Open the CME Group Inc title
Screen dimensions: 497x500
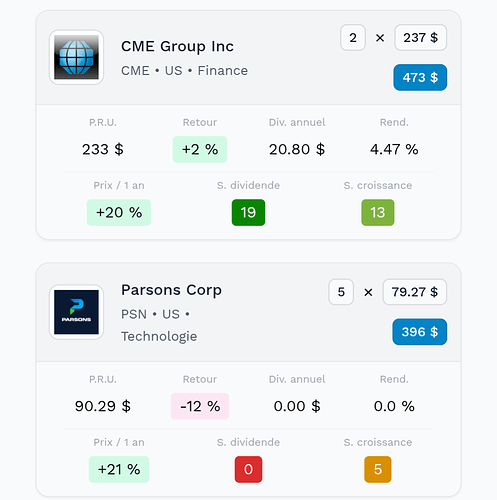coord(177,46)
